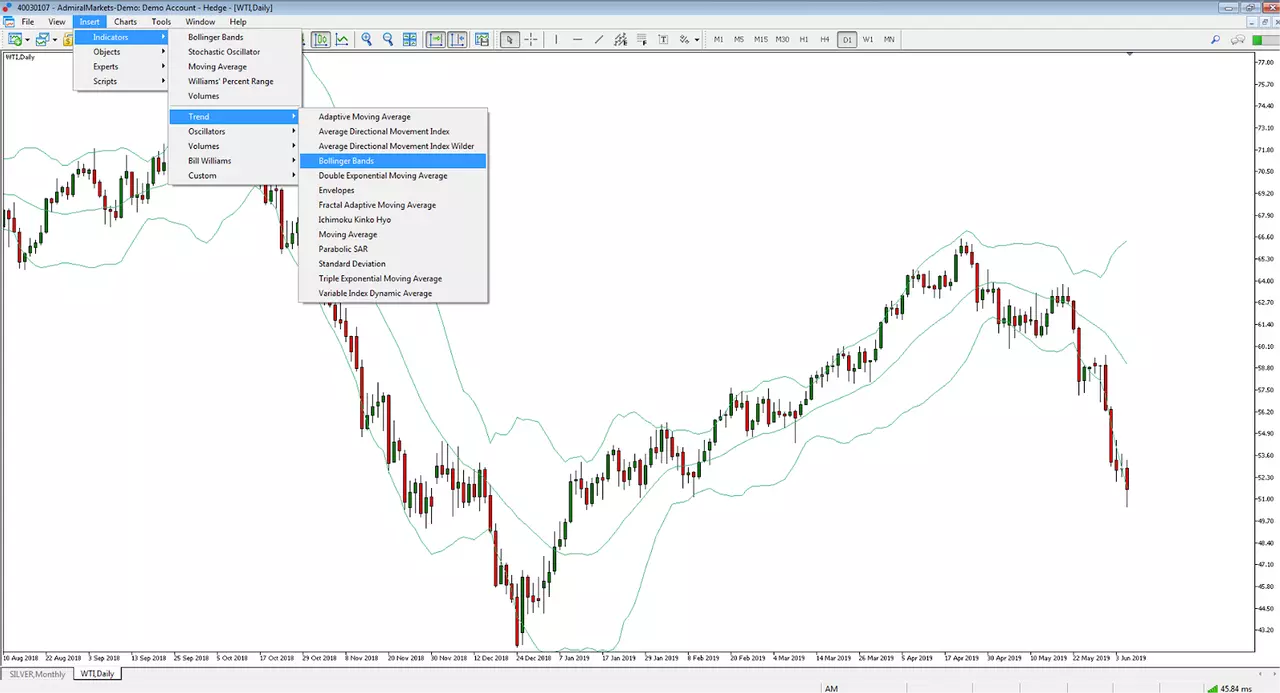The image size is (1280, 693).
Task: Toggle chart shift icon
Action: [458, 39]
